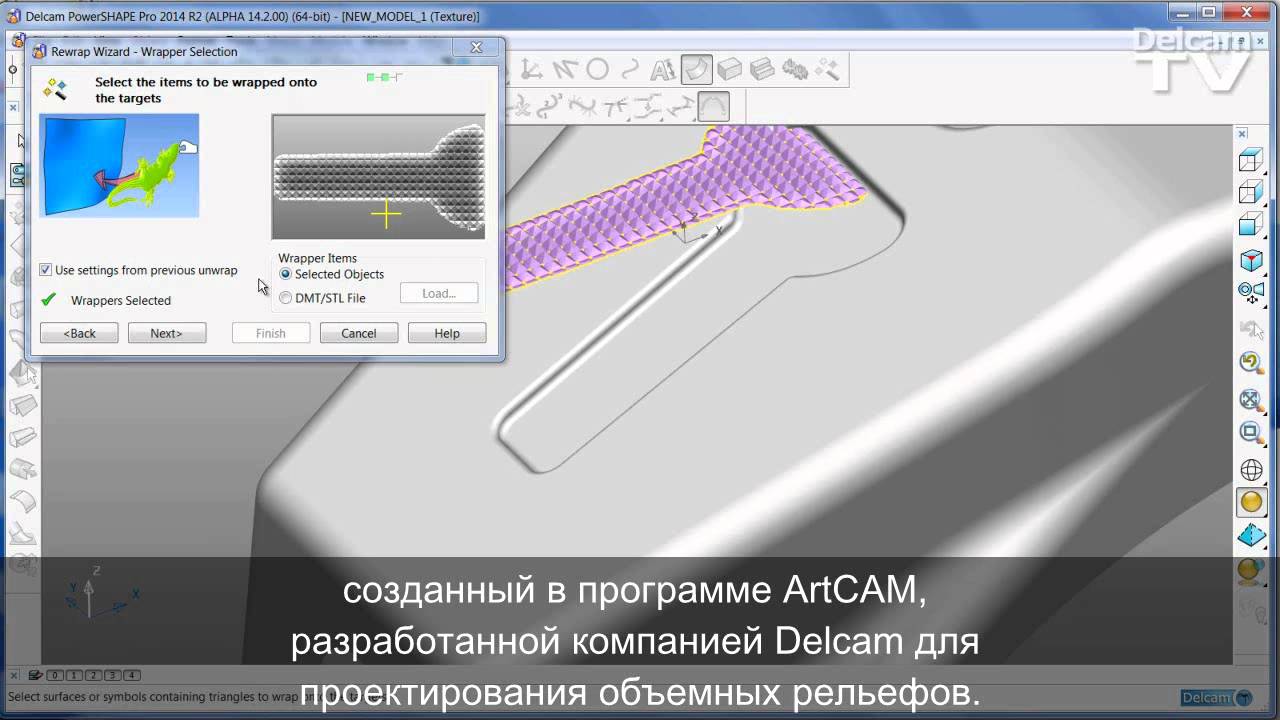Click the Delcam logo in status bar
This screenshot has height=720, width=1280.
pyautogui.click(x=1216, y=697)
